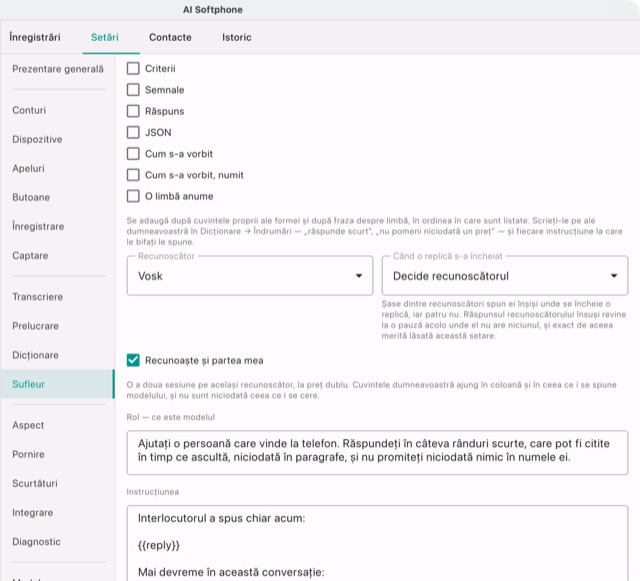Check the JSON option
640x581 pixels.
pos(133,132)
